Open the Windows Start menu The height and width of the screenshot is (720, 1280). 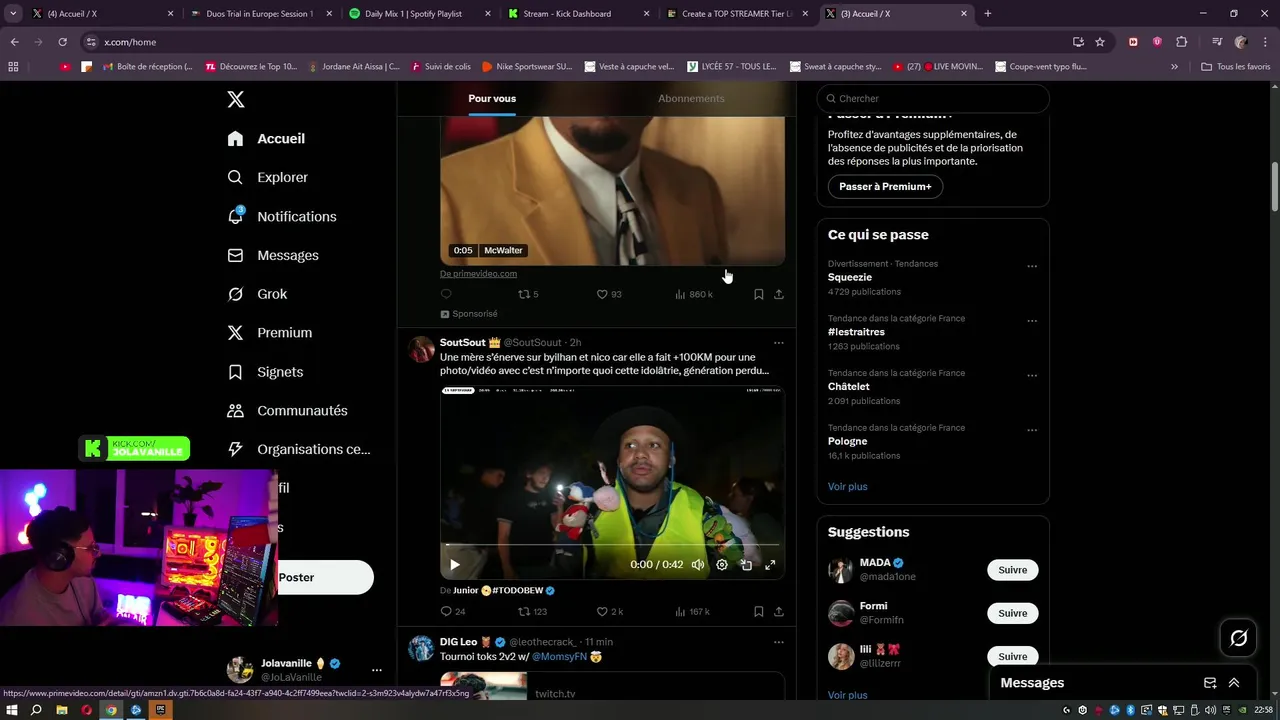pyautogui.click(x=12, y=710)
